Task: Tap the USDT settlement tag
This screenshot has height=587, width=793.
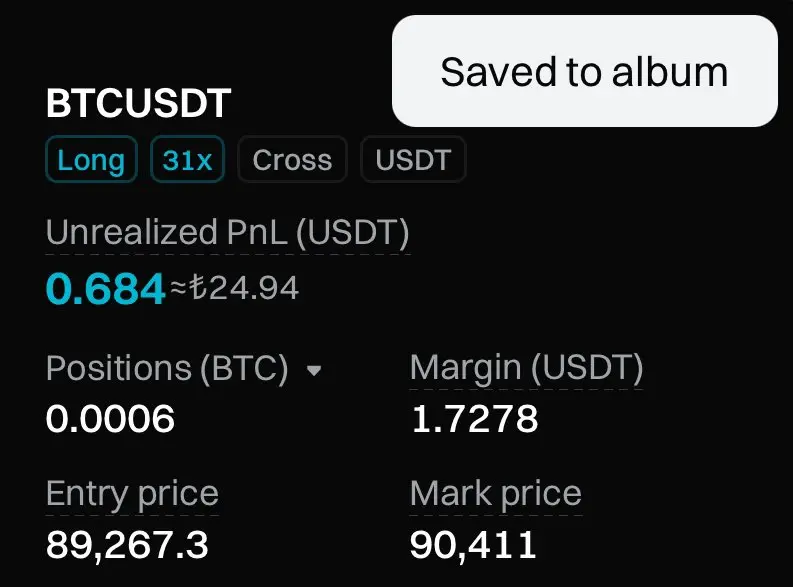Action: click(413, 159)
